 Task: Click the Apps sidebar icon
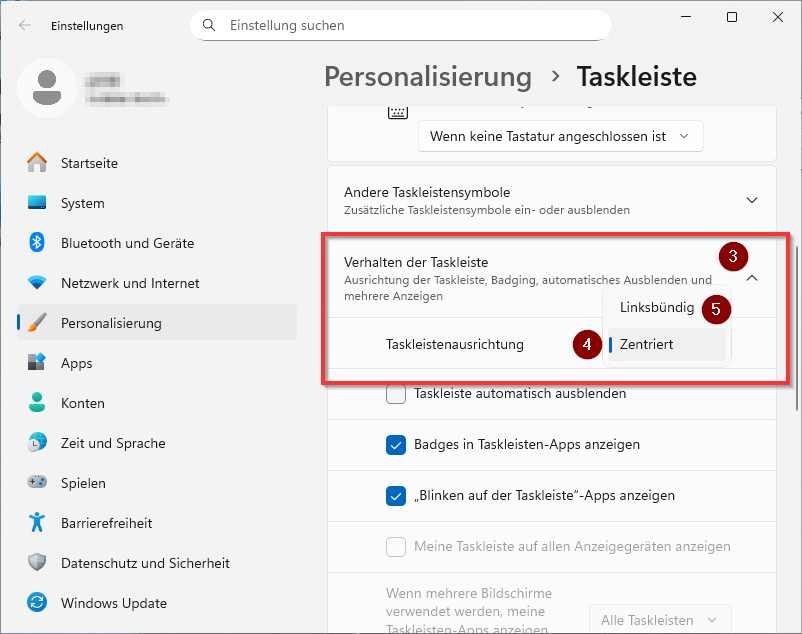pyautogui.click(x=37, y=363)
